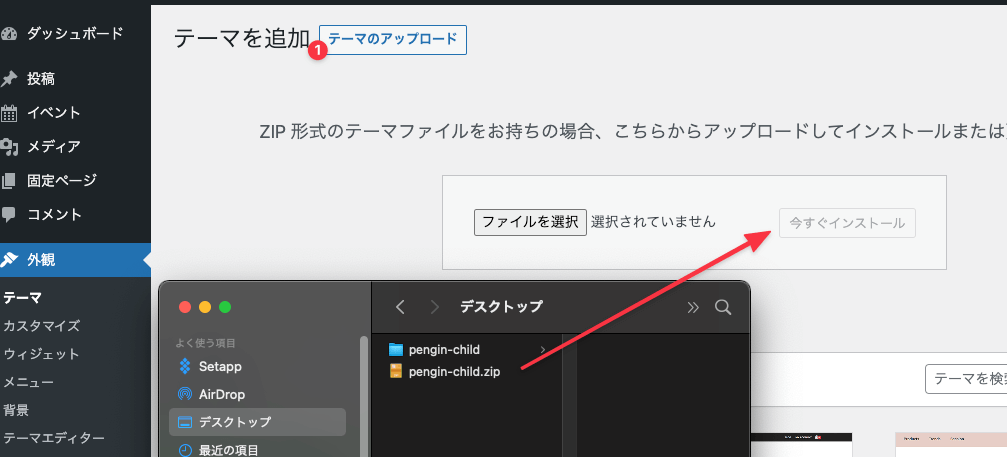Image resolution: width=1007 pixels, height=457 pixels.
Task: Click the ファイルを選択 button
Action: 530,222
